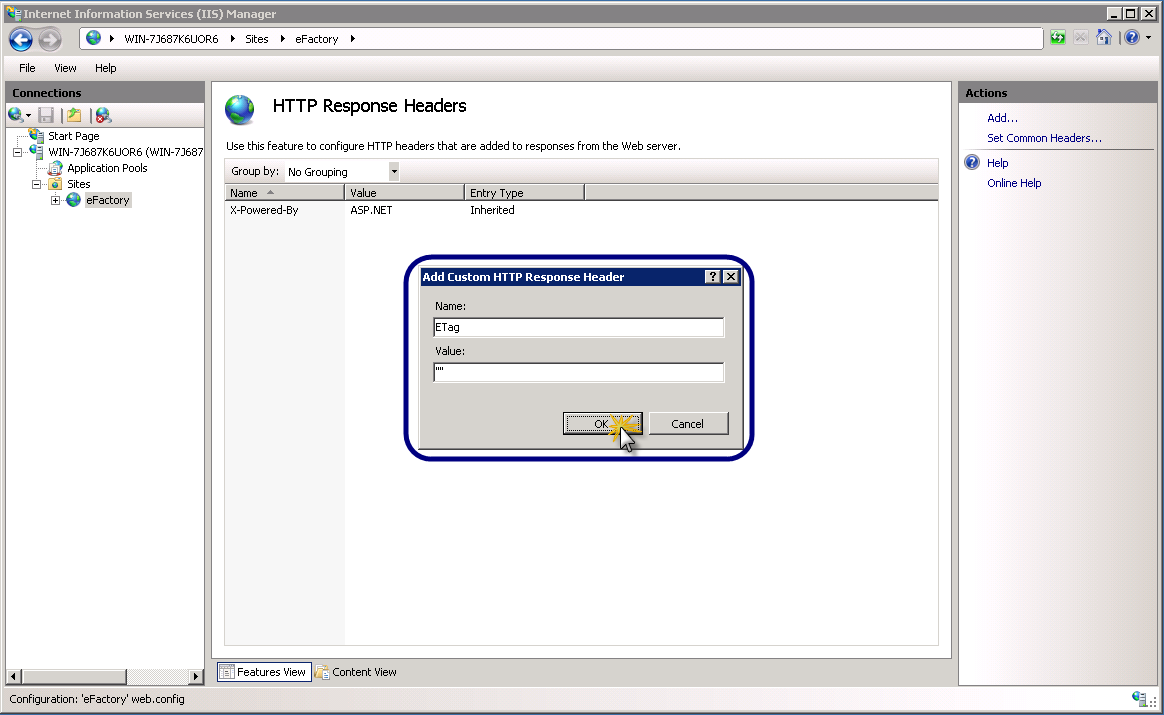Open the View menu
Viewport: 1164px width, 715px height.
pos(65,68)
